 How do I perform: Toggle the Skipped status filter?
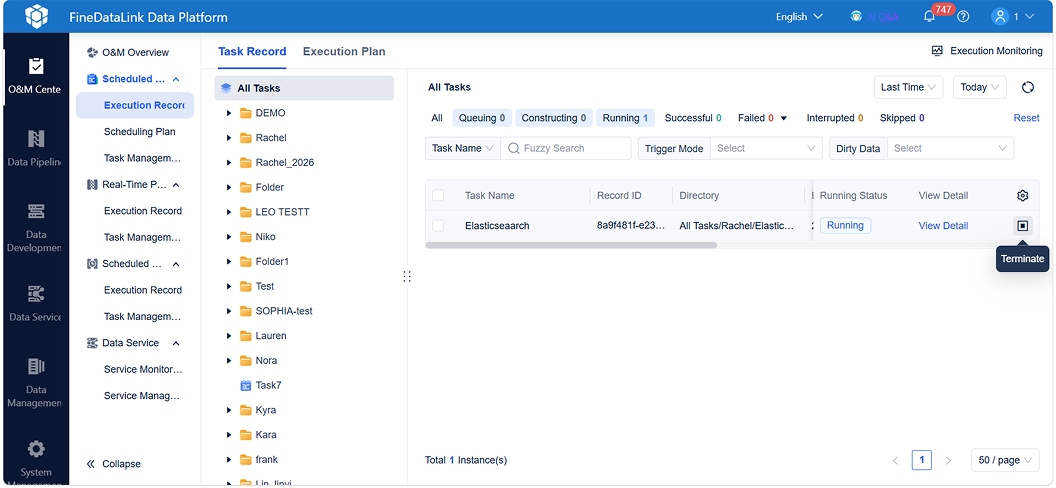click(x=902, y=118)
